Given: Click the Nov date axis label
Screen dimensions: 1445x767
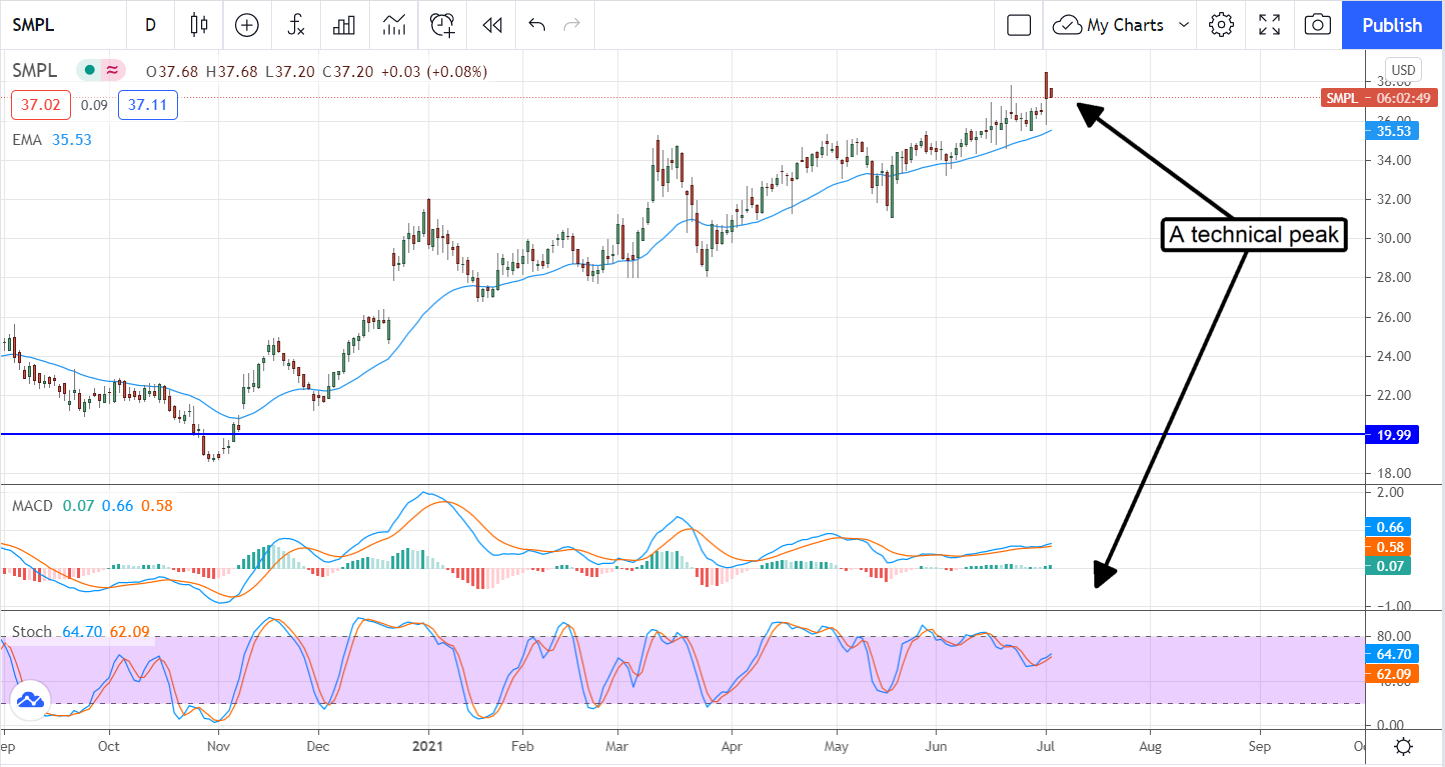Looking at the screenshot, I should pyautogui.click(x=217, y=746).
